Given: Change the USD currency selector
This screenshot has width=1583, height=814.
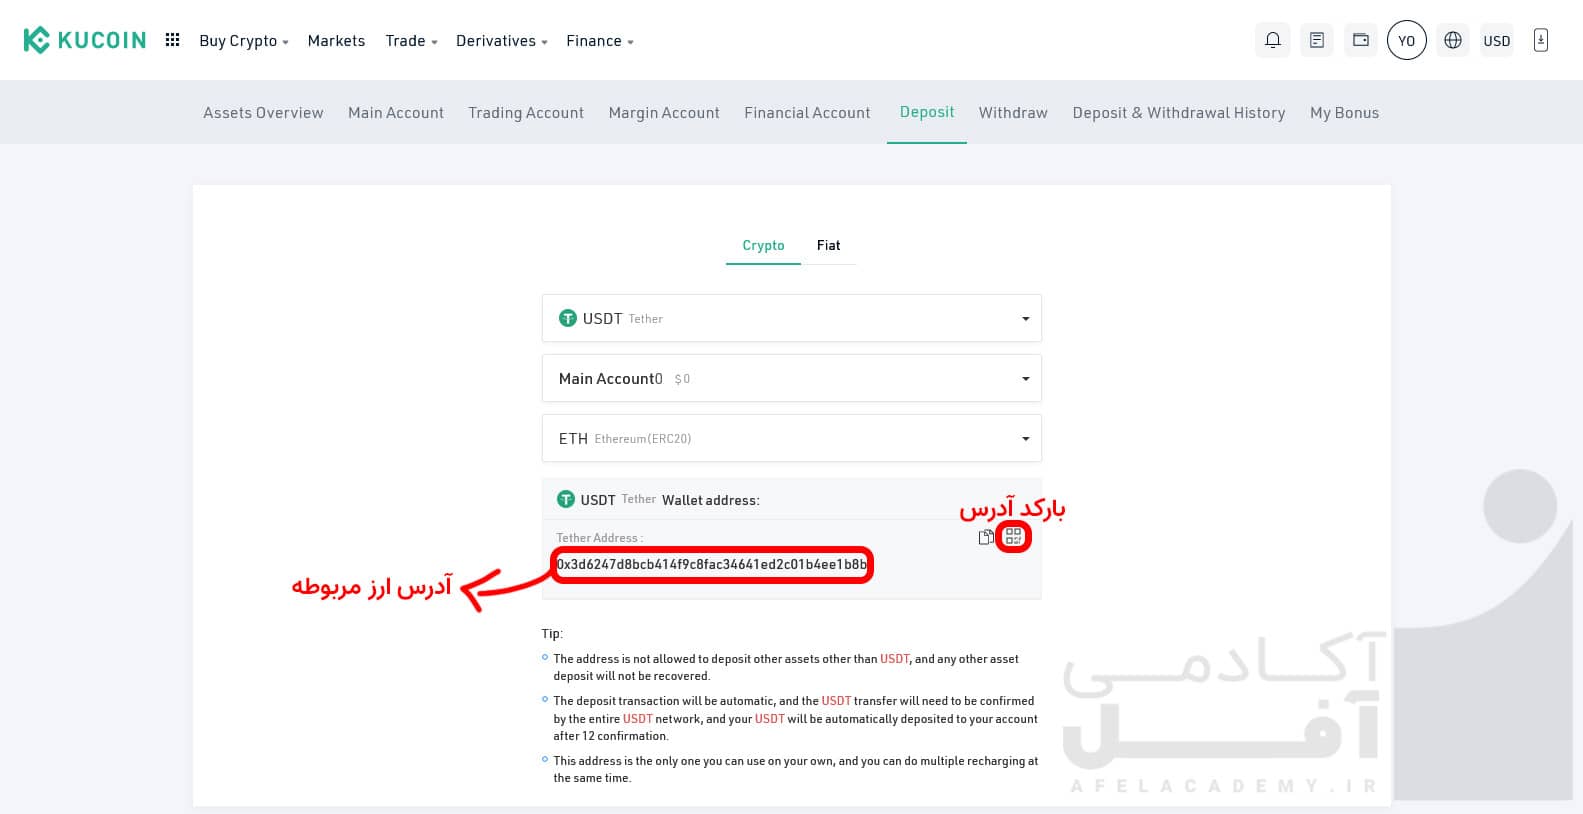Looking at the screenshot, I should 1496,41.
